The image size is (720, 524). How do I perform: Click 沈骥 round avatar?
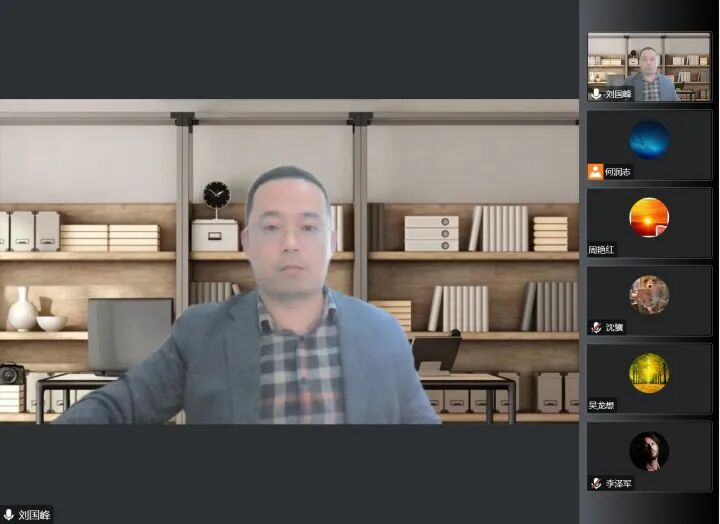[x=649, y=295]
